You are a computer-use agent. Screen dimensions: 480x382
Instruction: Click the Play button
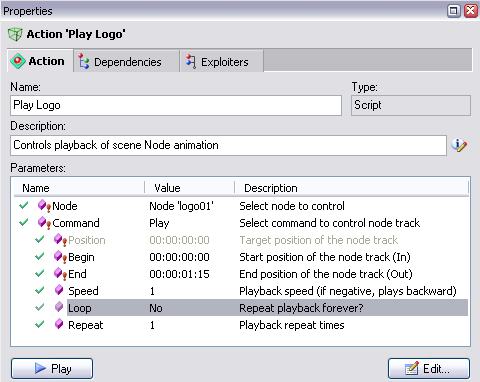pos(52,369)
